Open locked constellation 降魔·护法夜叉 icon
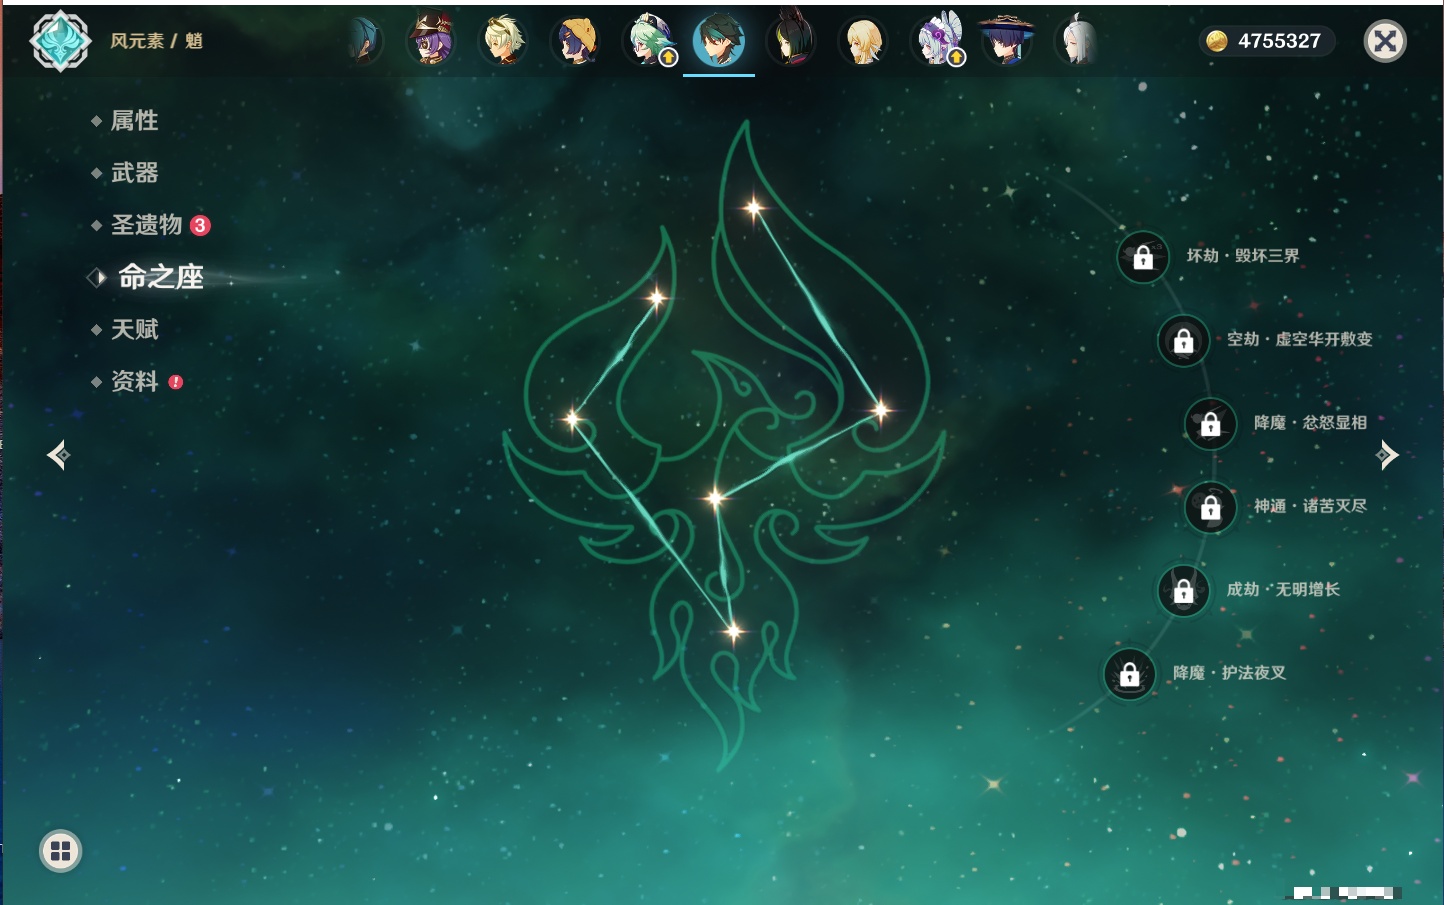Image resolution: width=1444 pixels, height=905 pixels. point(1130,674)
